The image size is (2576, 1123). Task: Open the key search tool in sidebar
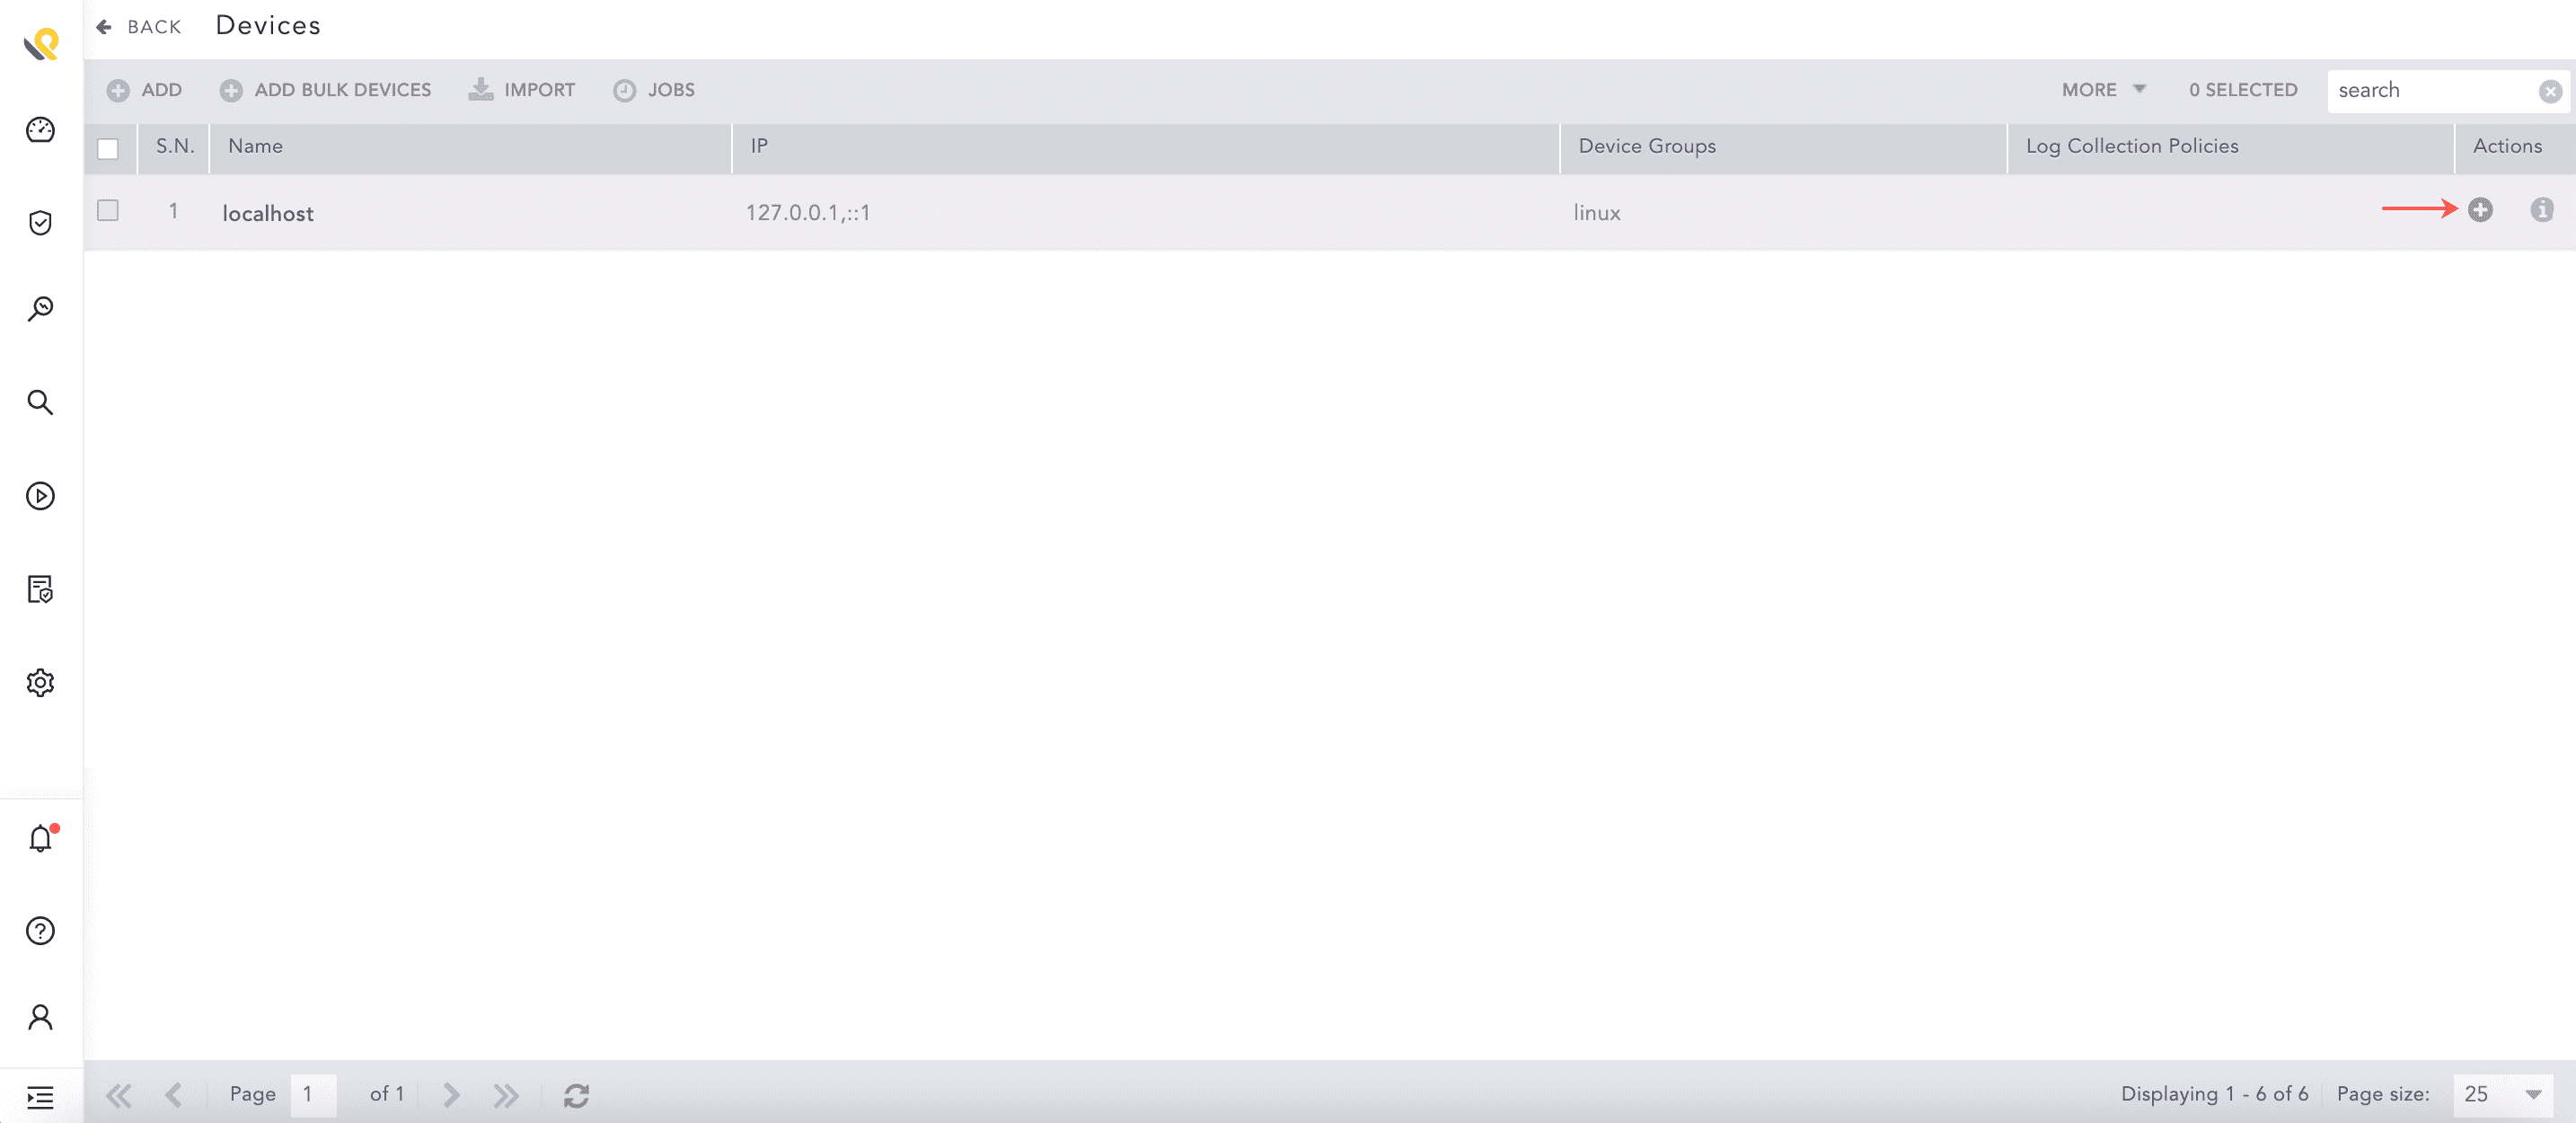[x=40, y=308]
